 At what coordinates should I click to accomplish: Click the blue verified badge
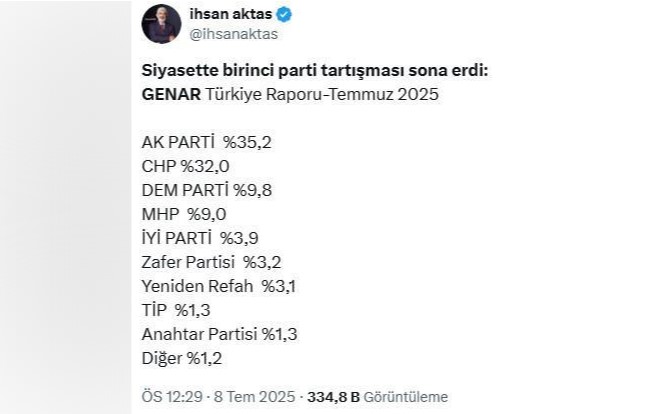[284, 14]
